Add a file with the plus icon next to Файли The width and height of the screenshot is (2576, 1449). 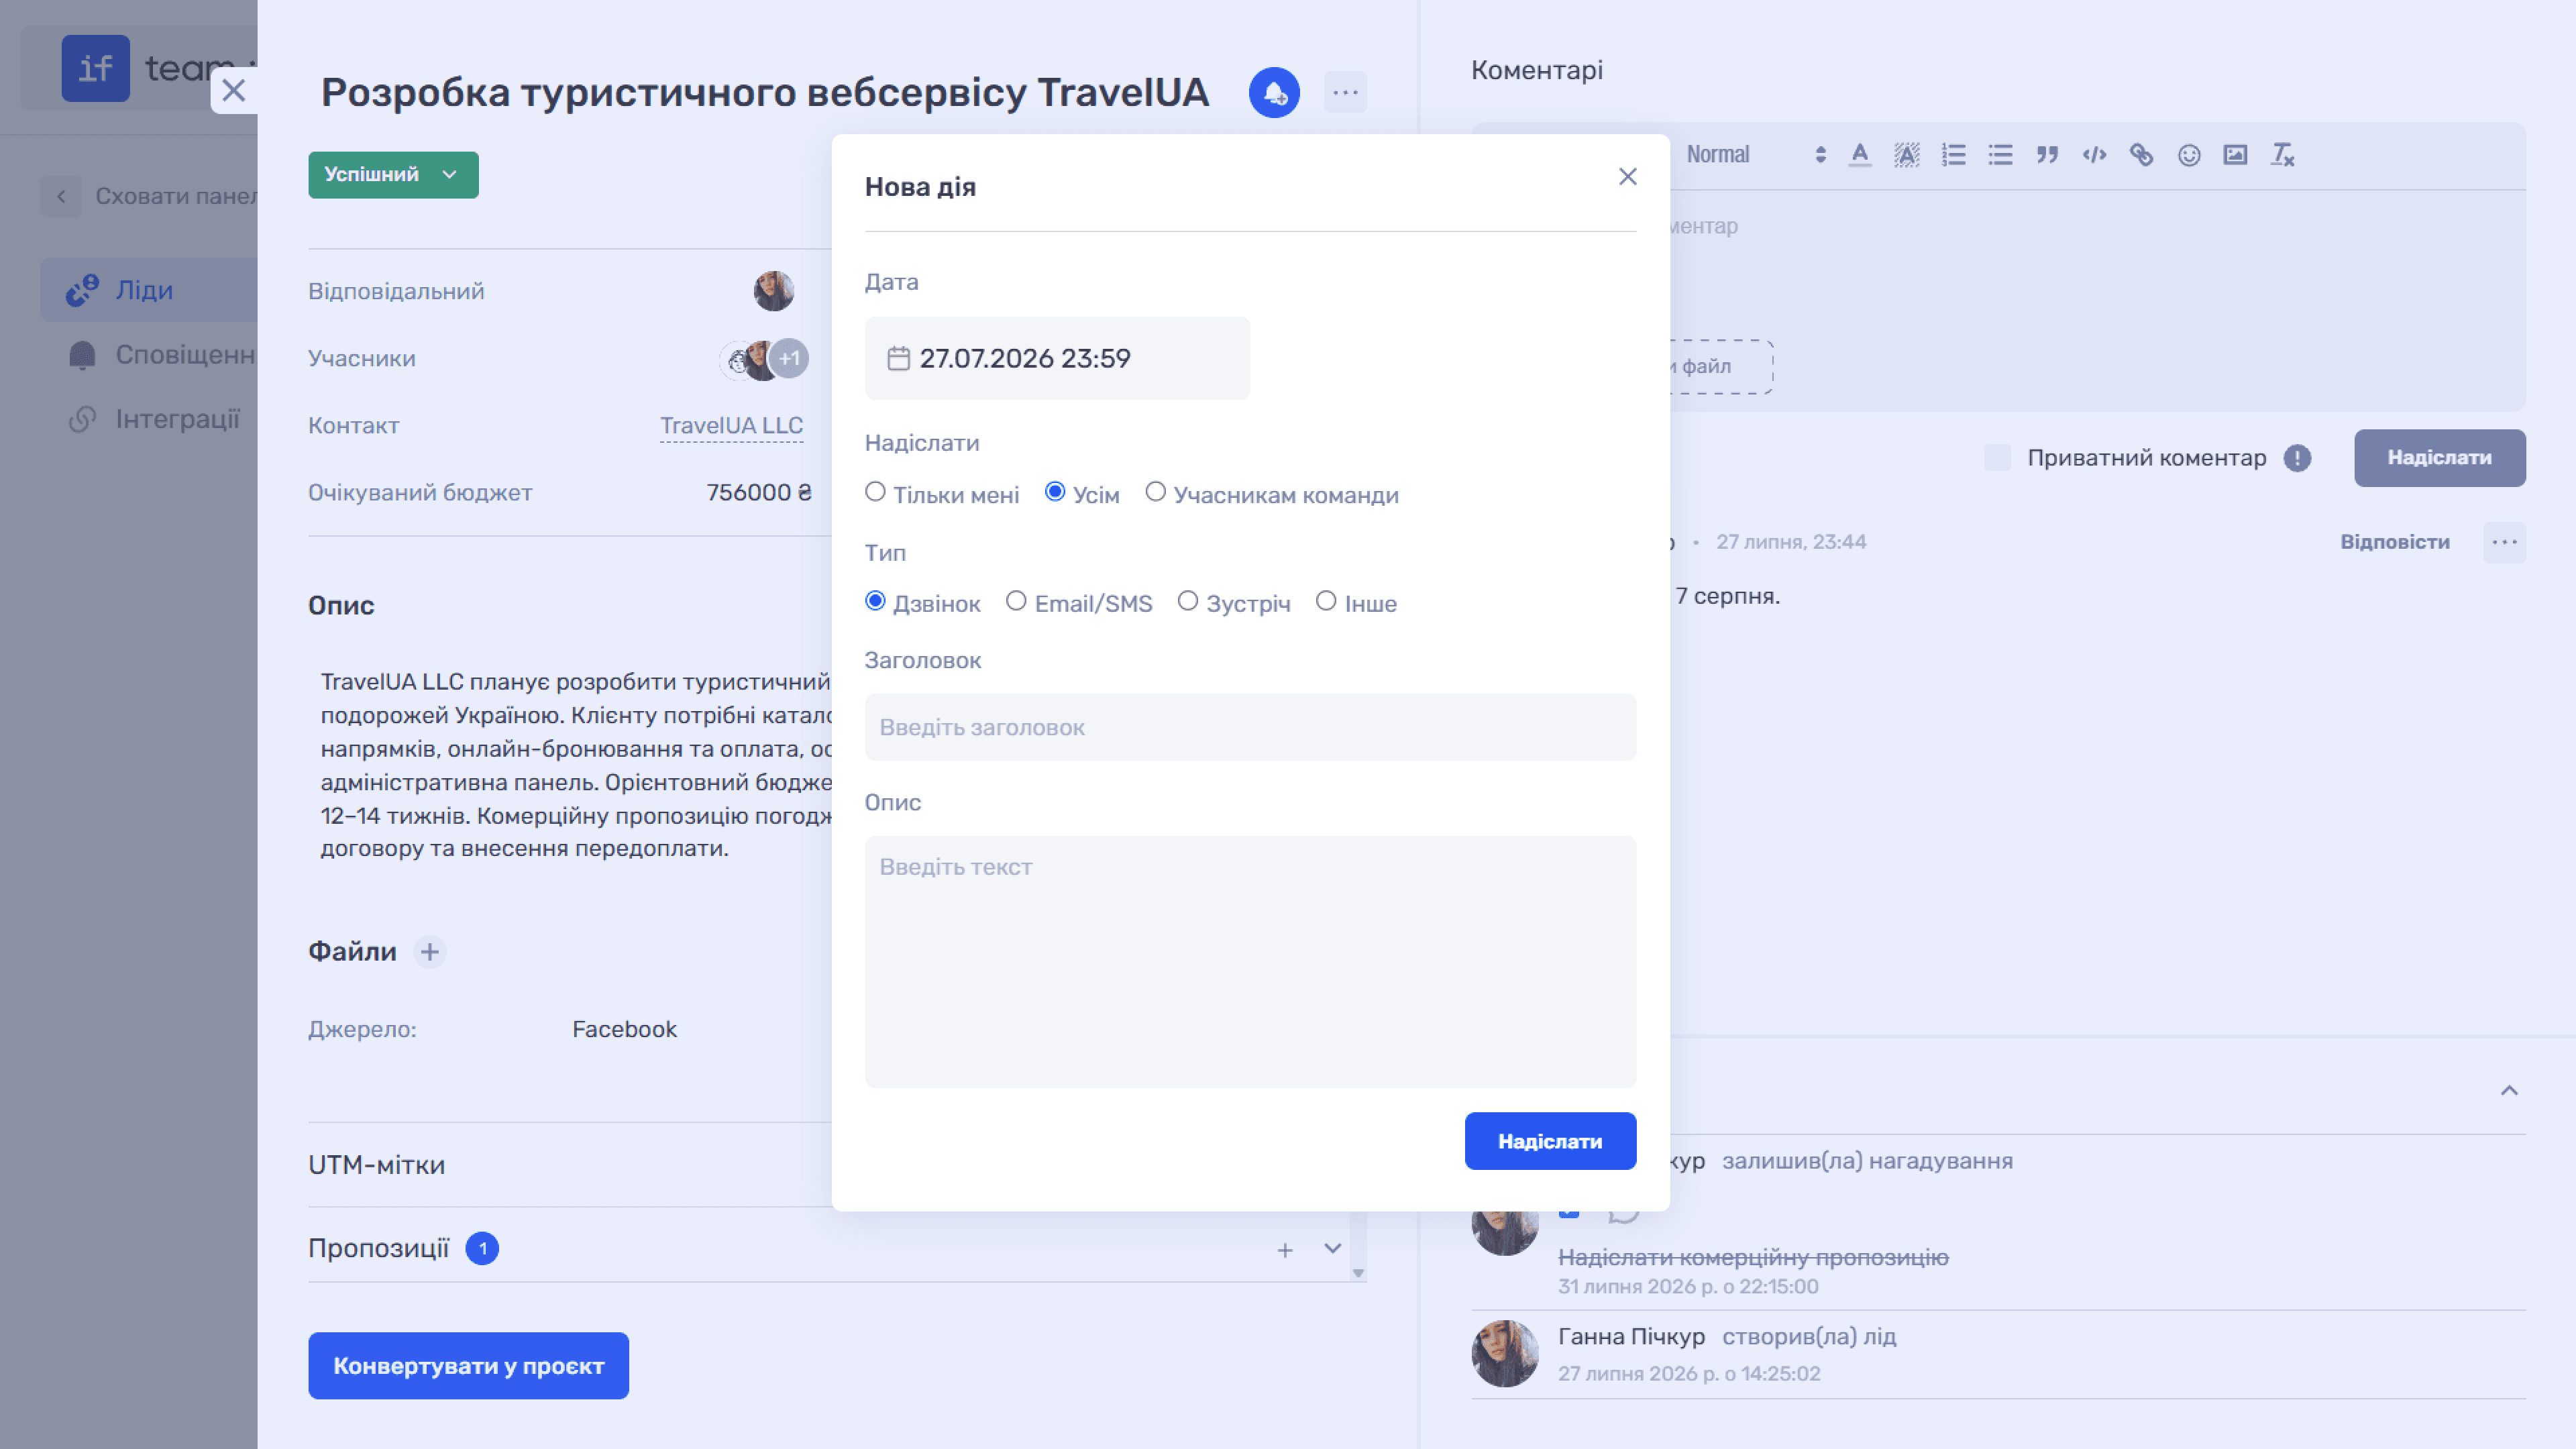pyautogui.click(x=430, y=952)
